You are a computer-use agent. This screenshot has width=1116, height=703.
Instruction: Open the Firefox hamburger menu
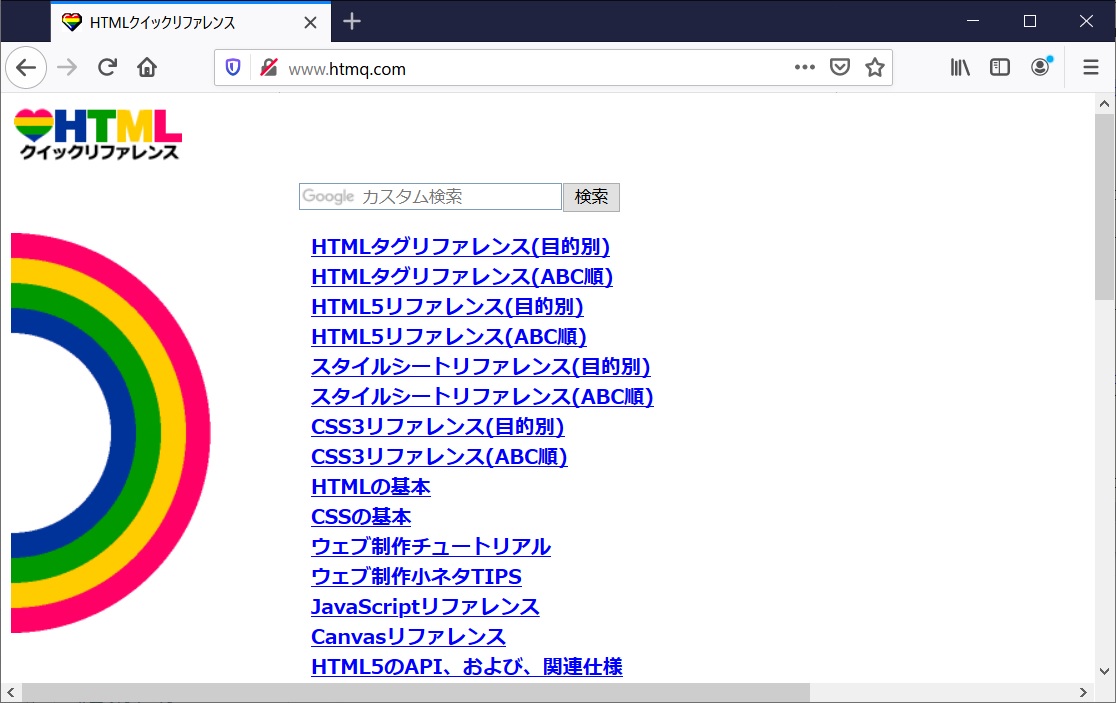(1090, 68)
